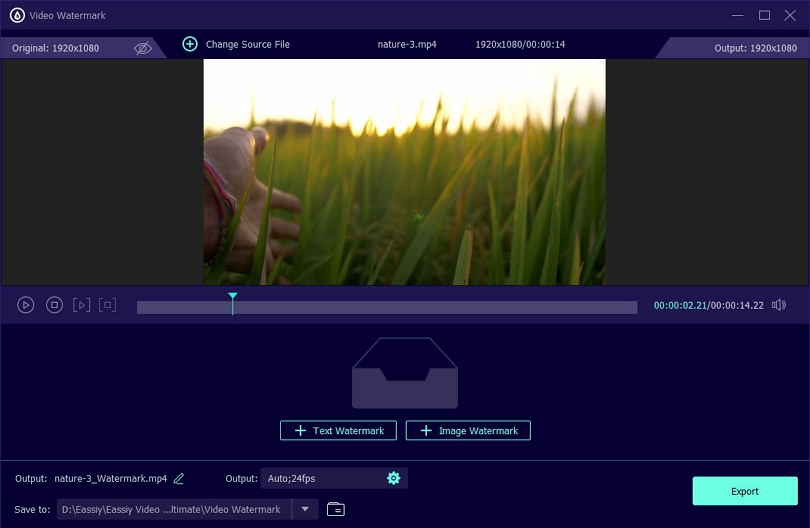Click the nature-3_Watermark.mp4 output name
Viewport: 810px width, 528px height.
click(x=111, y=478)
